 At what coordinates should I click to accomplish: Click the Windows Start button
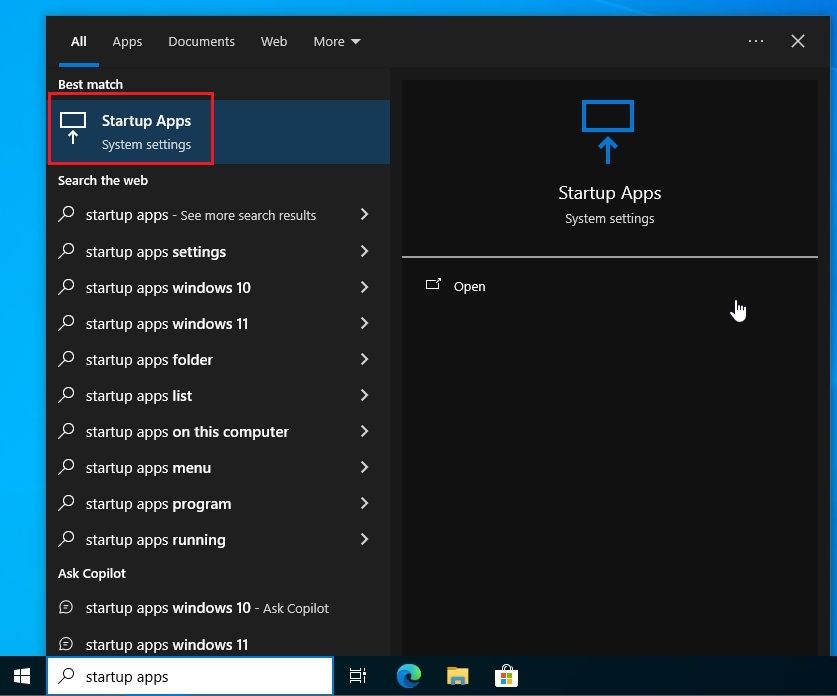click(x=22, y=676)
